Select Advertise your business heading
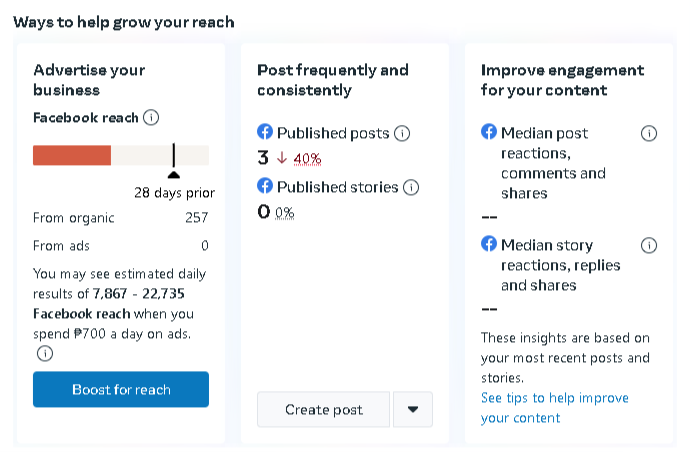Viewport: 690px width, 452px height. tap(89, 80)
